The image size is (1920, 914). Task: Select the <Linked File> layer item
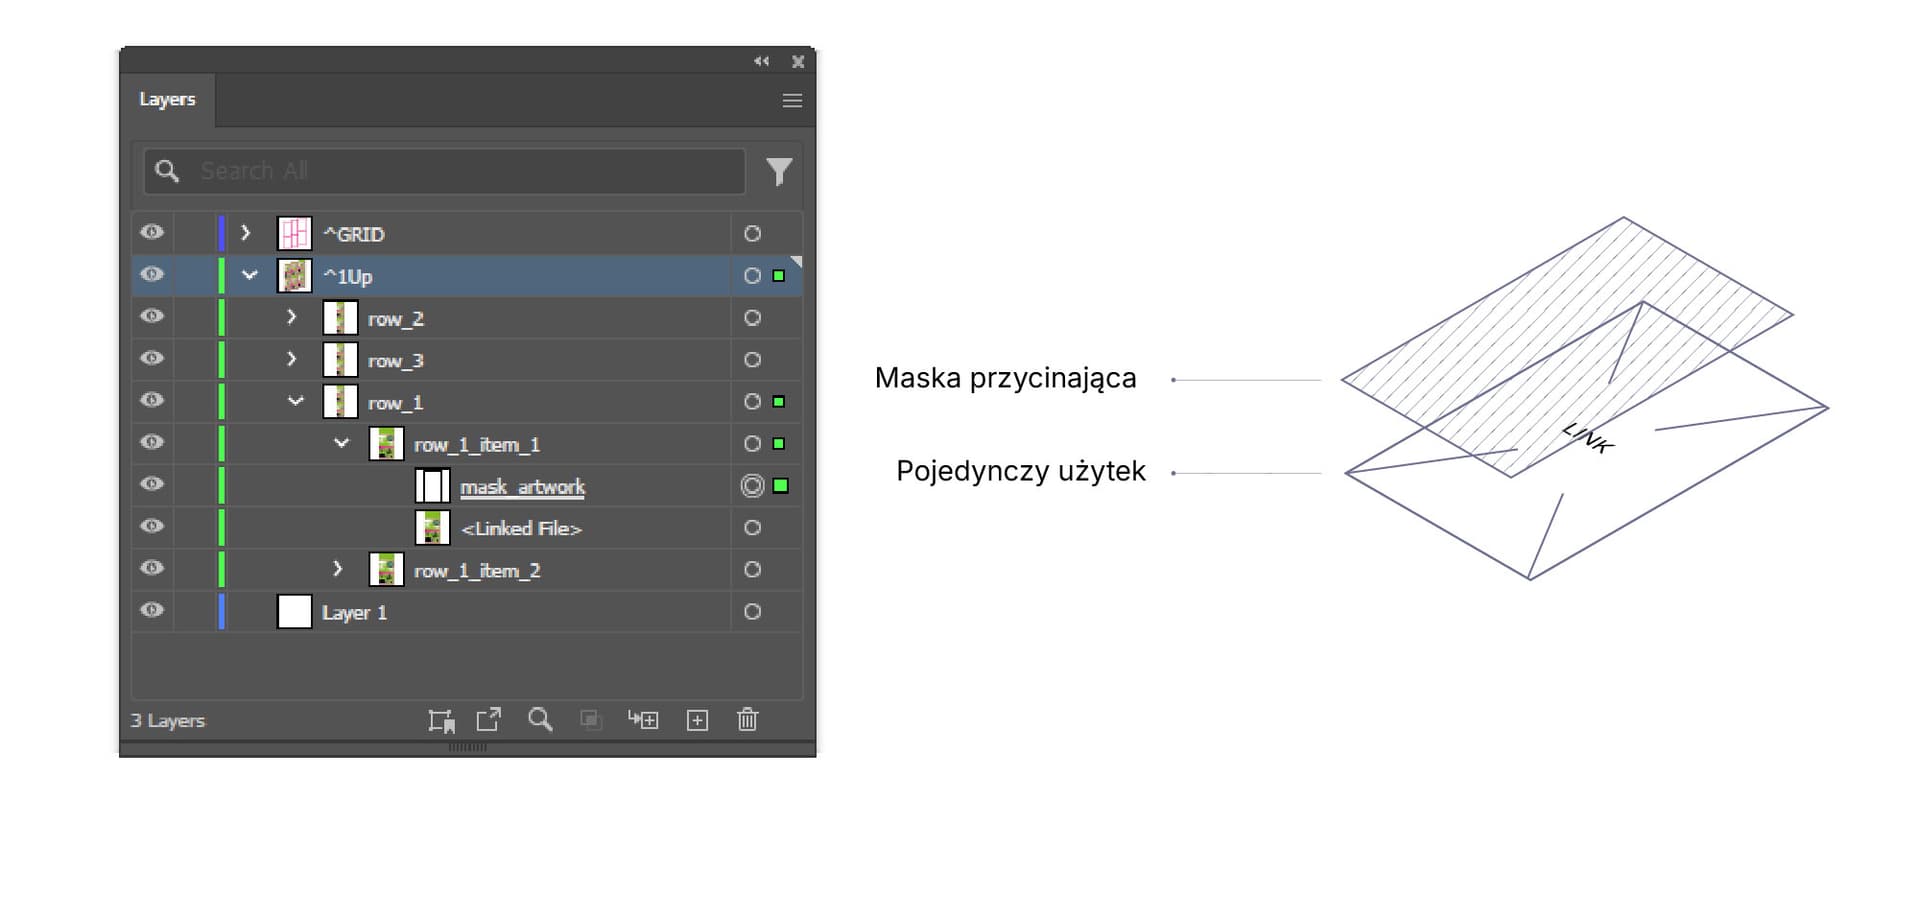(x=521, y=528)
